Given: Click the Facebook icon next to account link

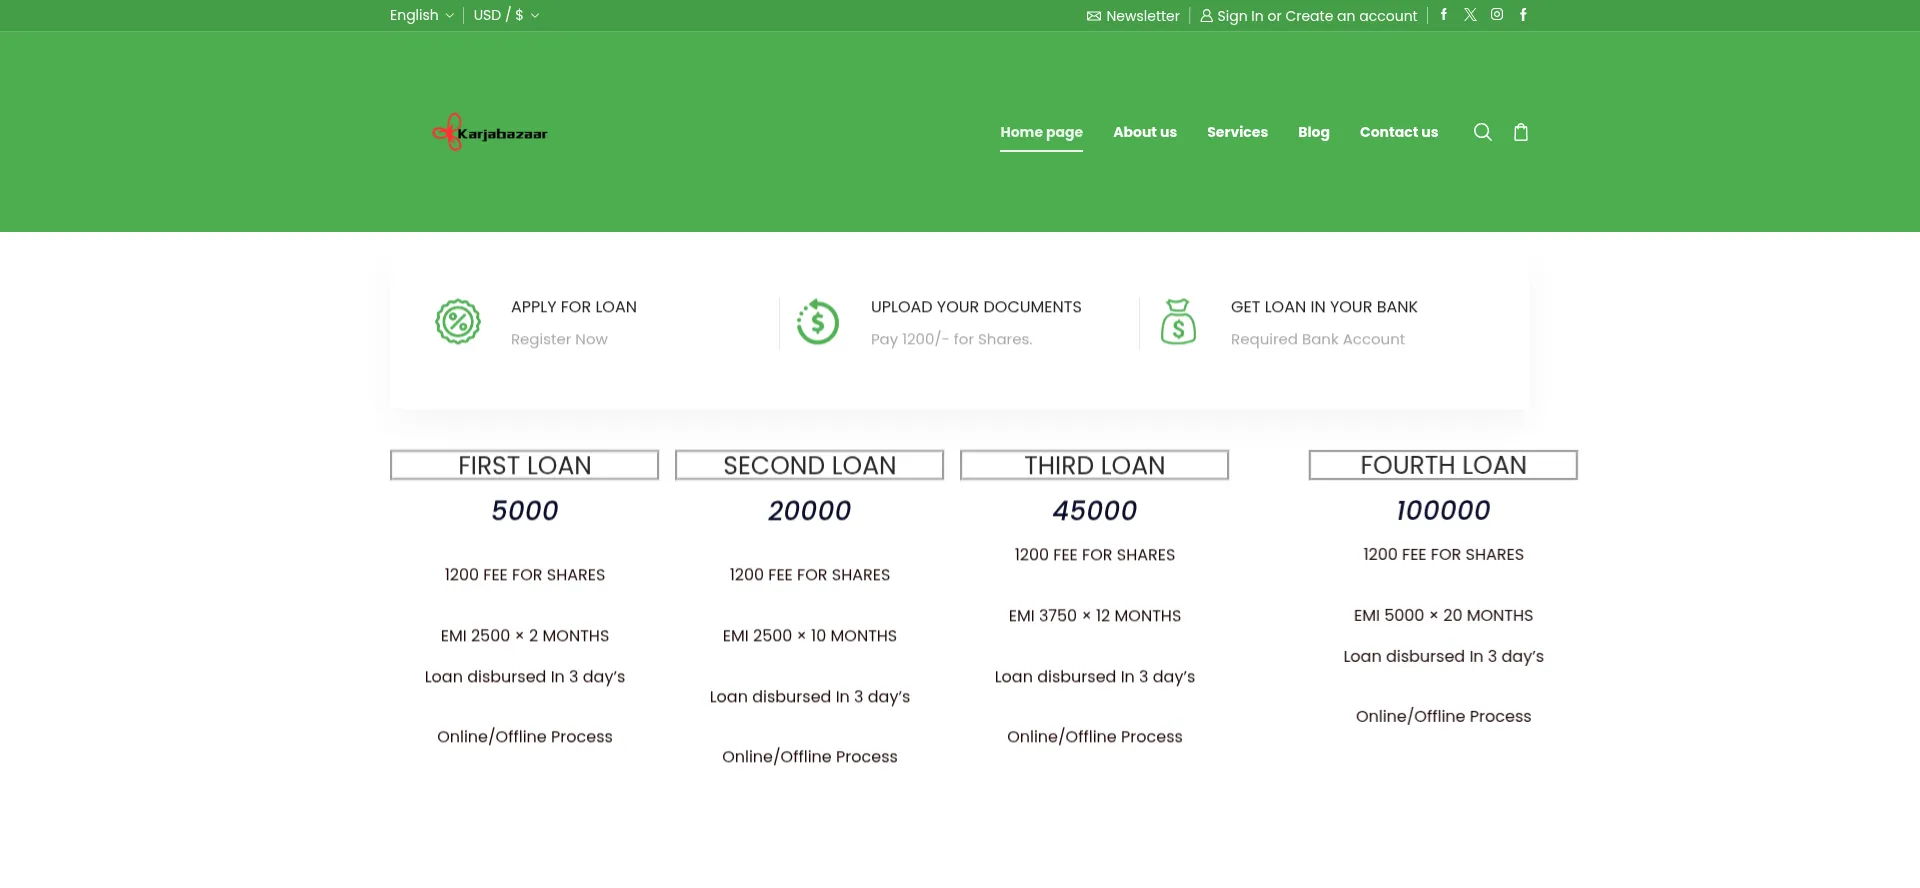Looking at the screenshot, I should [1443, 15].
